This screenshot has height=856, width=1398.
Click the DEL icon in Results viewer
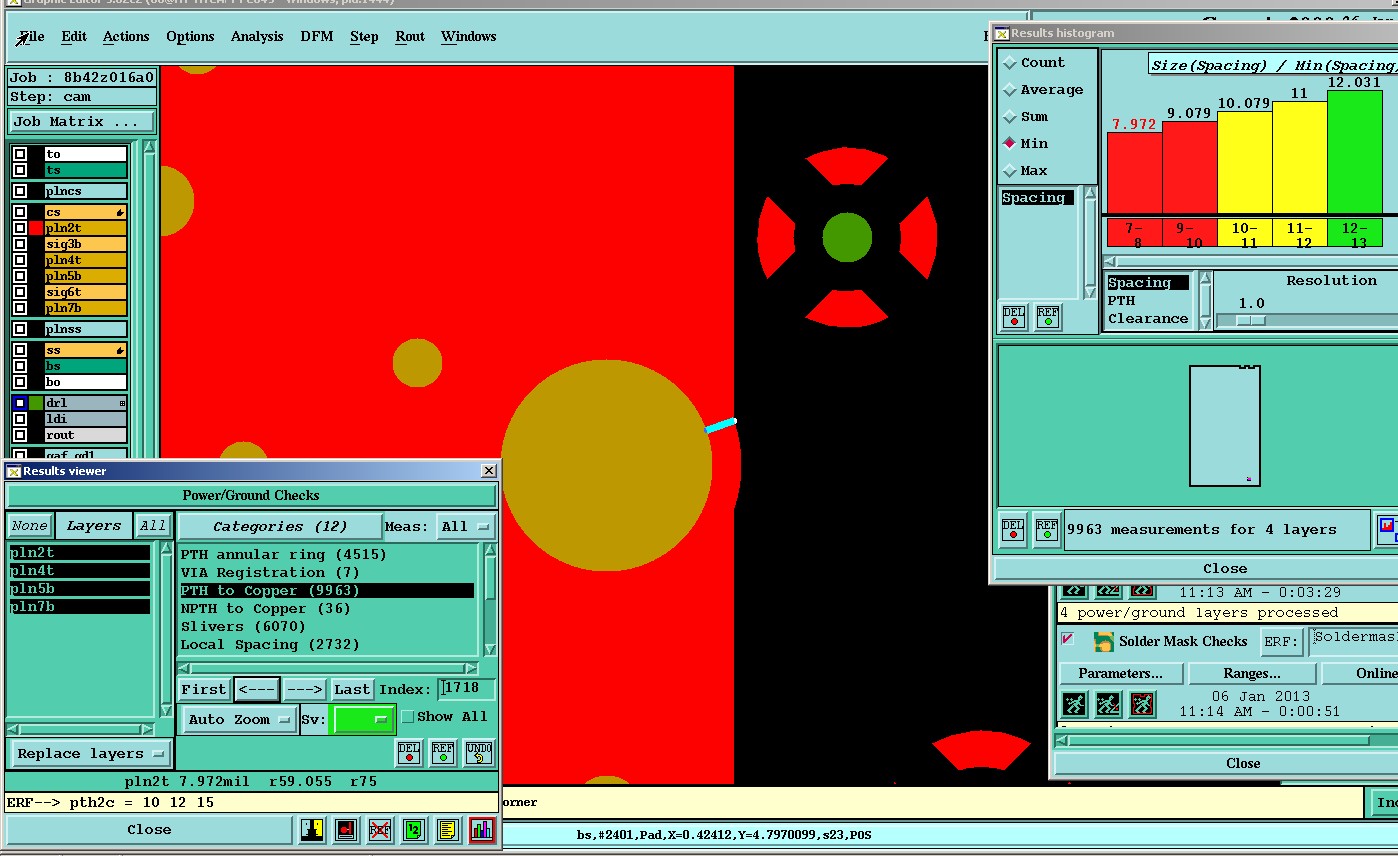pos(409,752)
